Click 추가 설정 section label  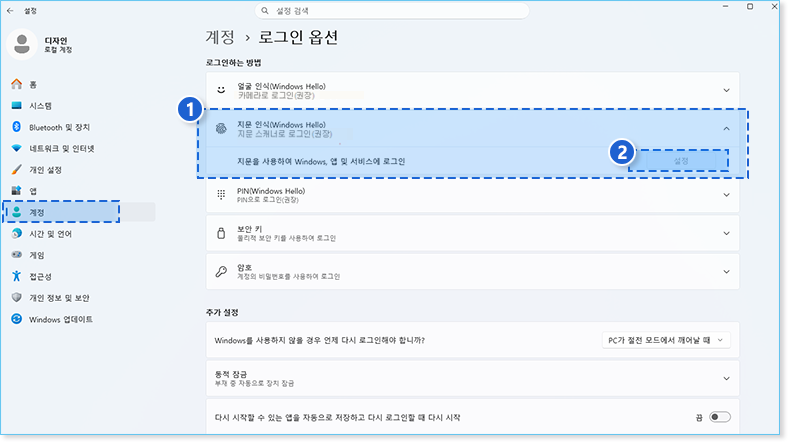point(222,312)
